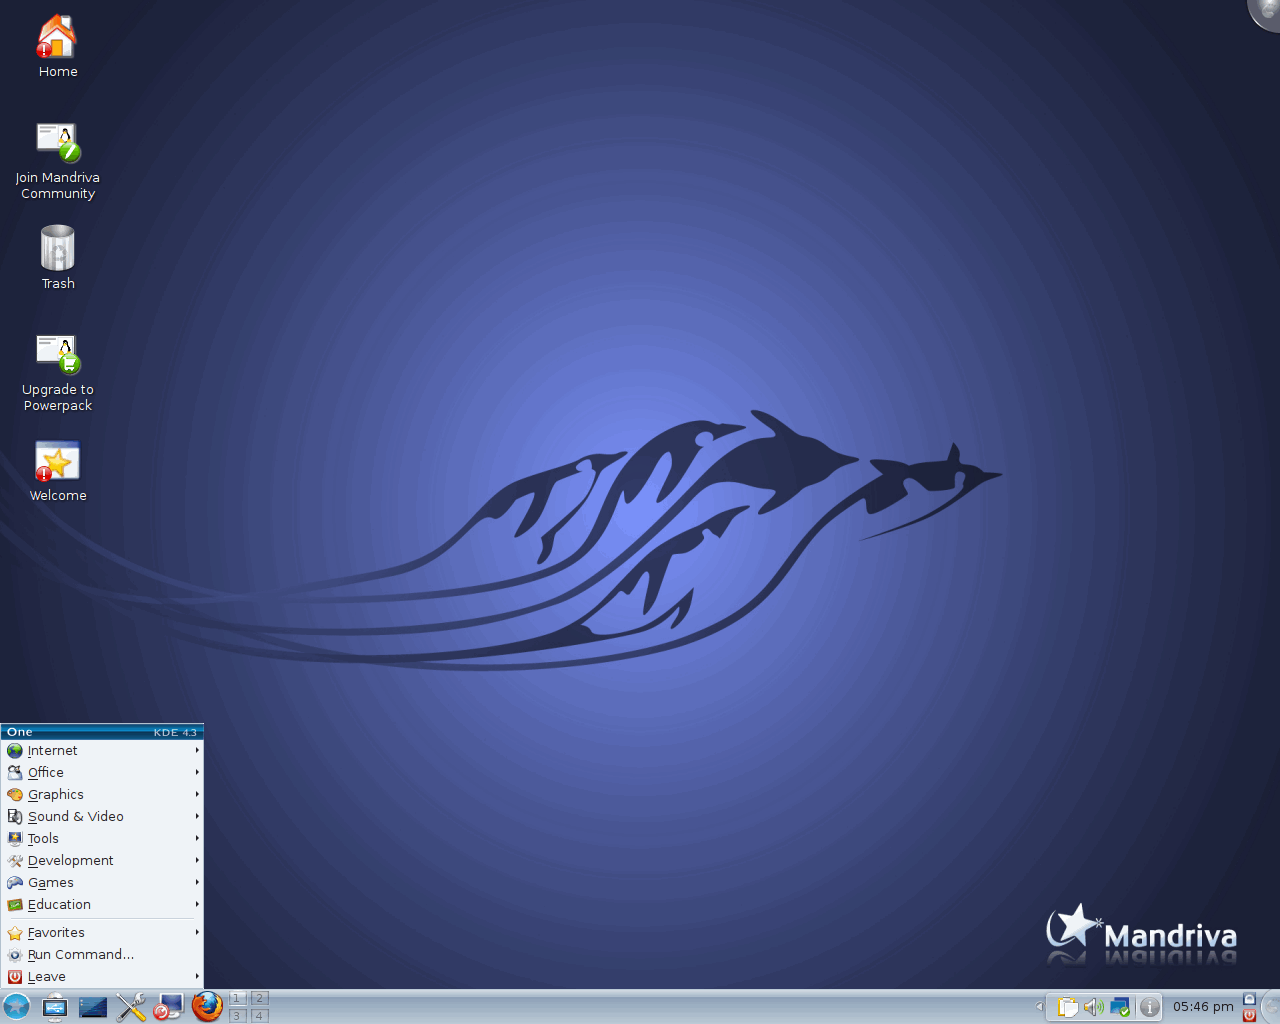The width and height of the screenshot is (1280, 1024).
Task: Open the Office submenu
Action: pyautogui.click(x=102, y=773)
